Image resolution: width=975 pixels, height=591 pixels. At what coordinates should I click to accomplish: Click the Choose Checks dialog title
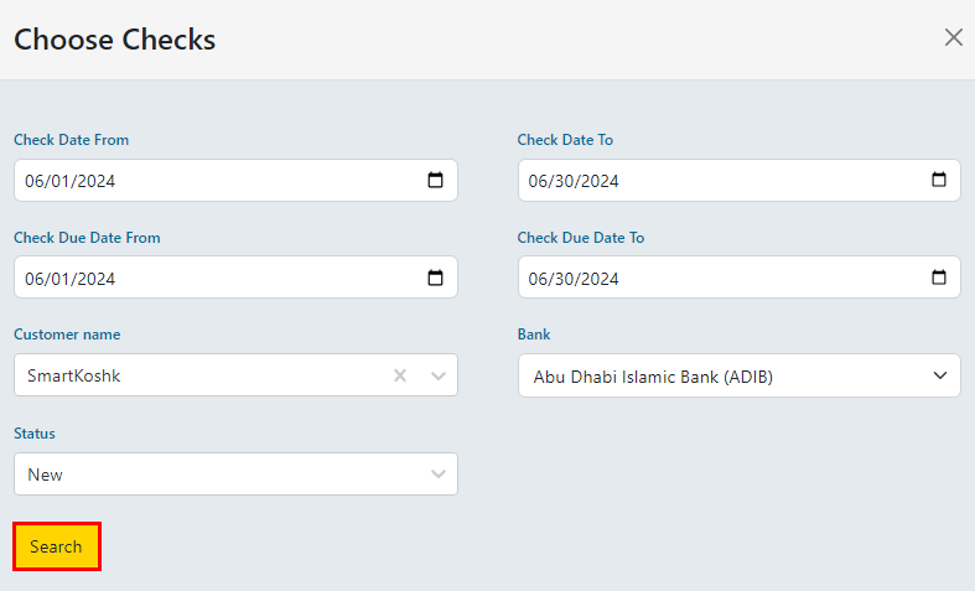114,40
